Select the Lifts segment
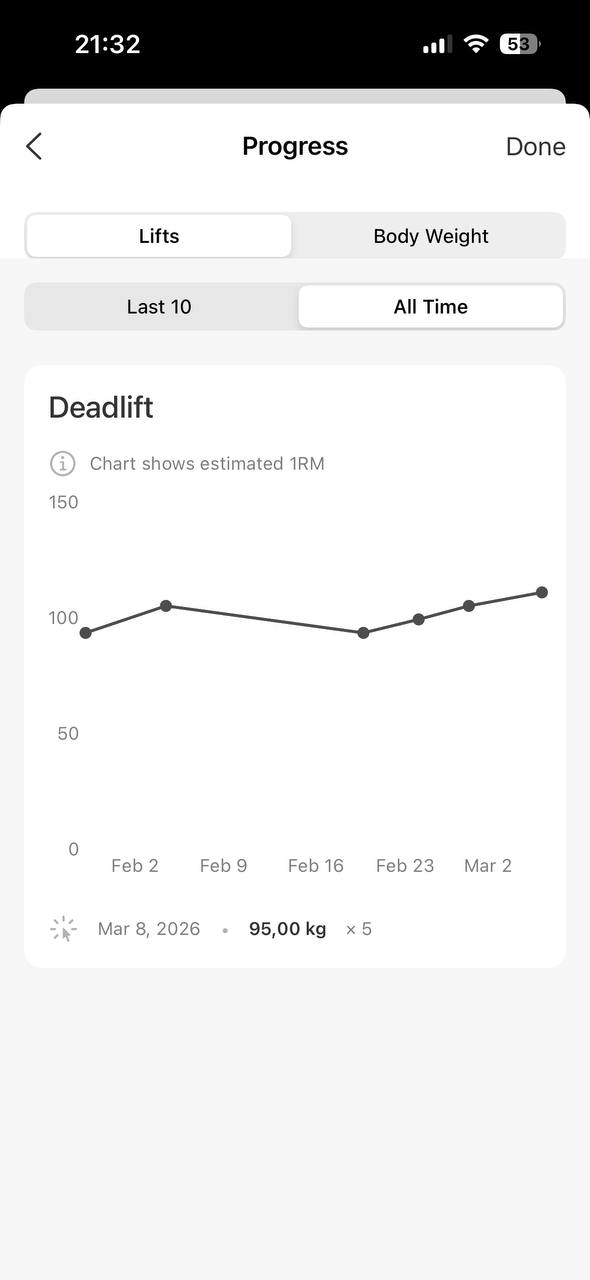This screenshot has height=1280, width=590. (159, 236)
